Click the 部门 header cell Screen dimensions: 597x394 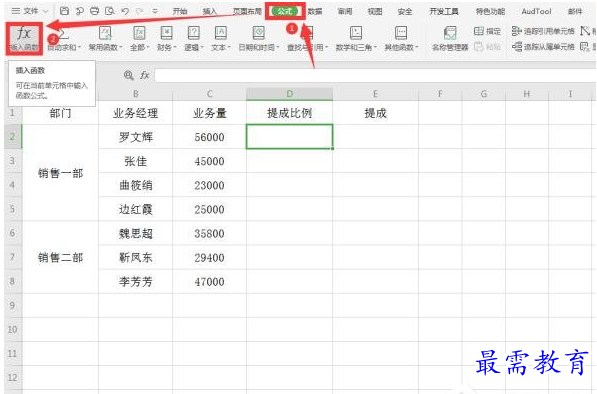coord(61,113)
